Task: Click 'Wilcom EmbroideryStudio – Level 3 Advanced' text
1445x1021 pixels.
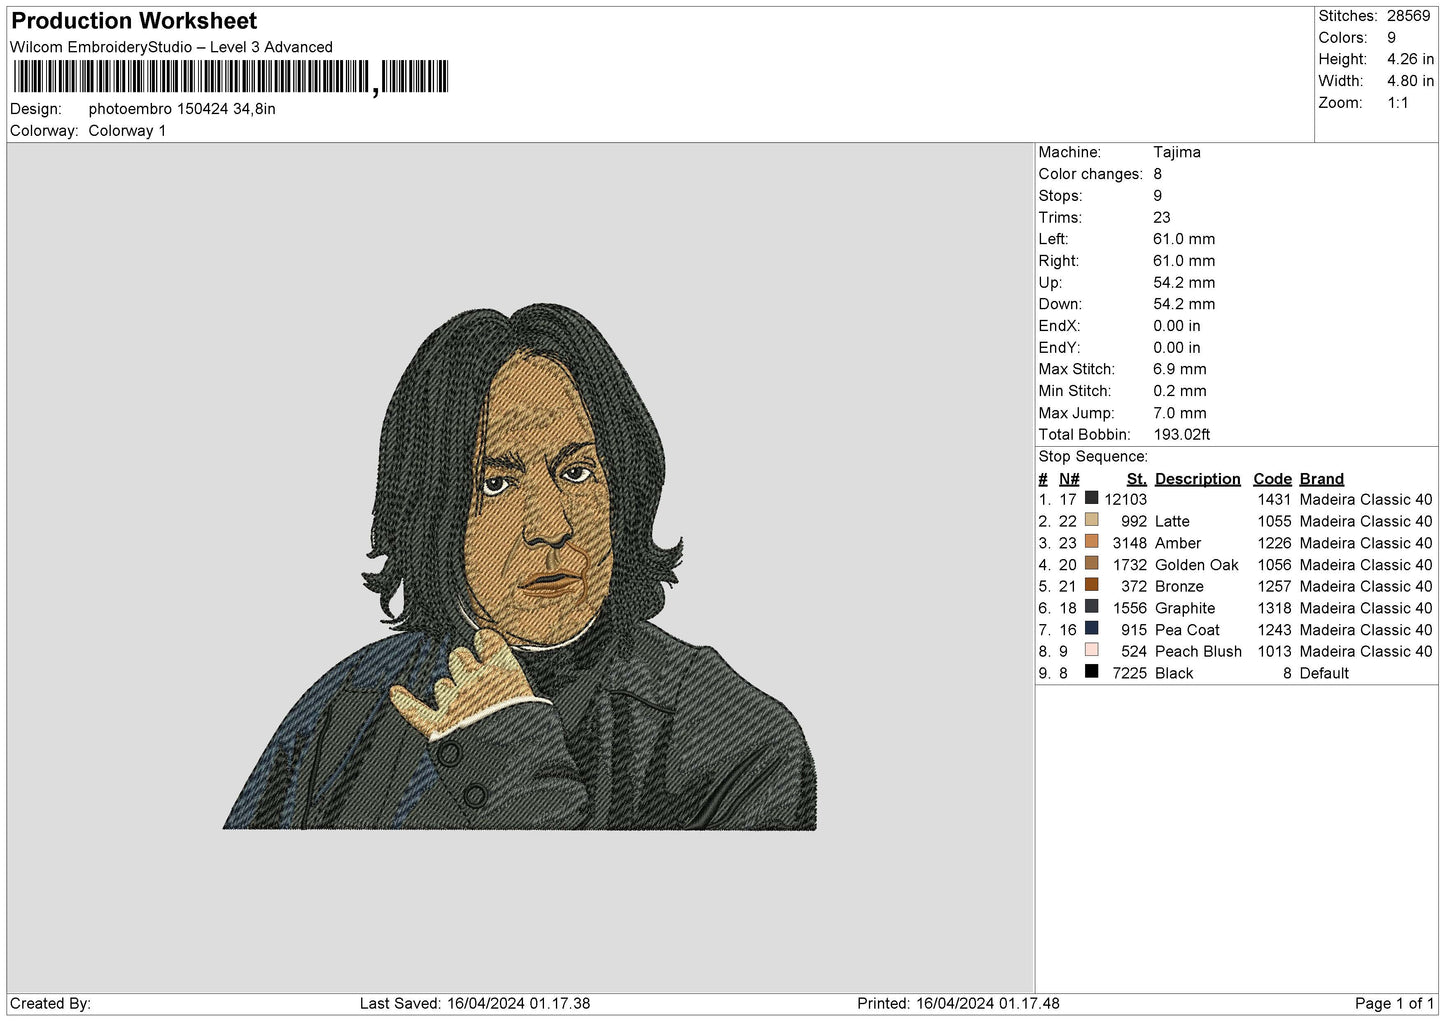Action: pyautogui.click(x=171, y=47)
